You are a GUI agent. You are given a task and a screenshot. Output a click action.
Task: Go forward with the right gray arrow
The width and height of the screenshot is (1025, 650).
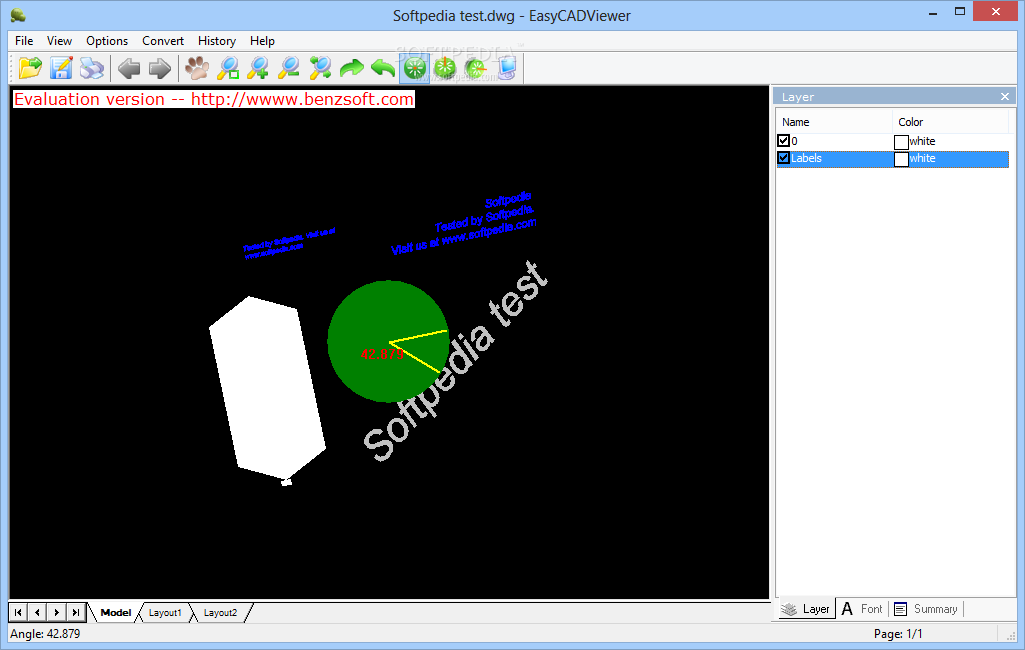click(160, 68)
